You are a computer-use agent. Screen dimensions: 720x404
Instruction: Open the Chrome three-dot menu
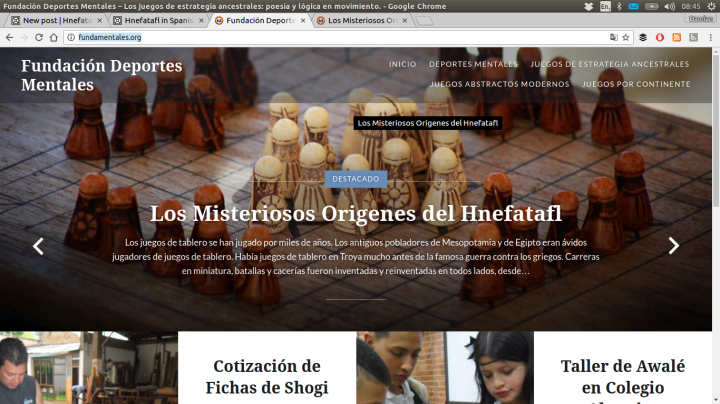click(x=711, y=37)
